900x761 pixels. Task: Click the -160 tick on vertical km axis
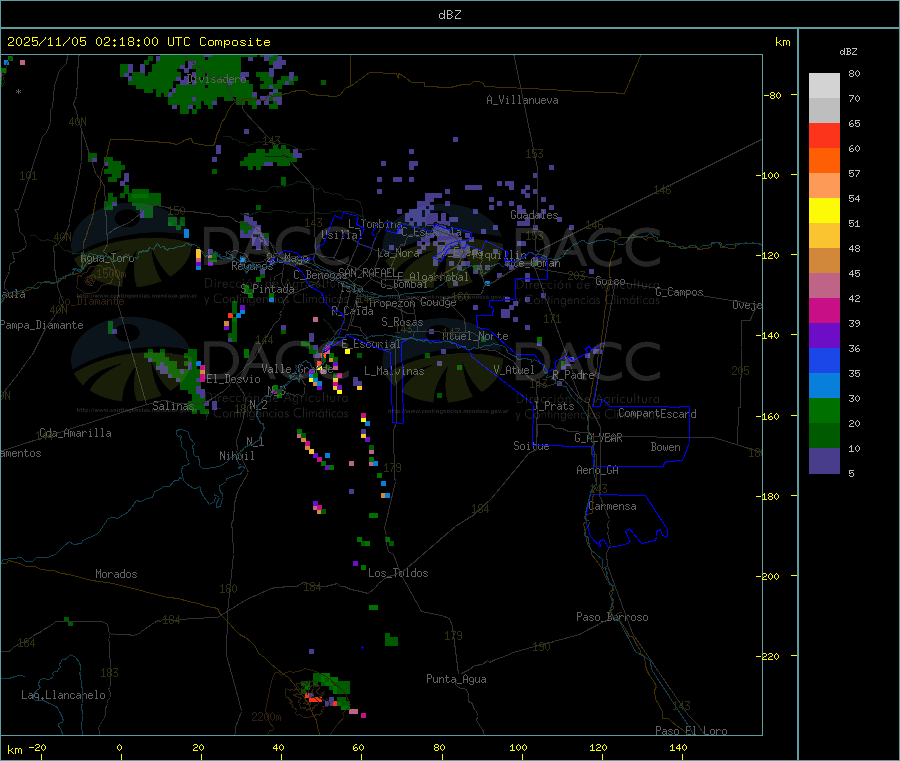coord(770,416)
